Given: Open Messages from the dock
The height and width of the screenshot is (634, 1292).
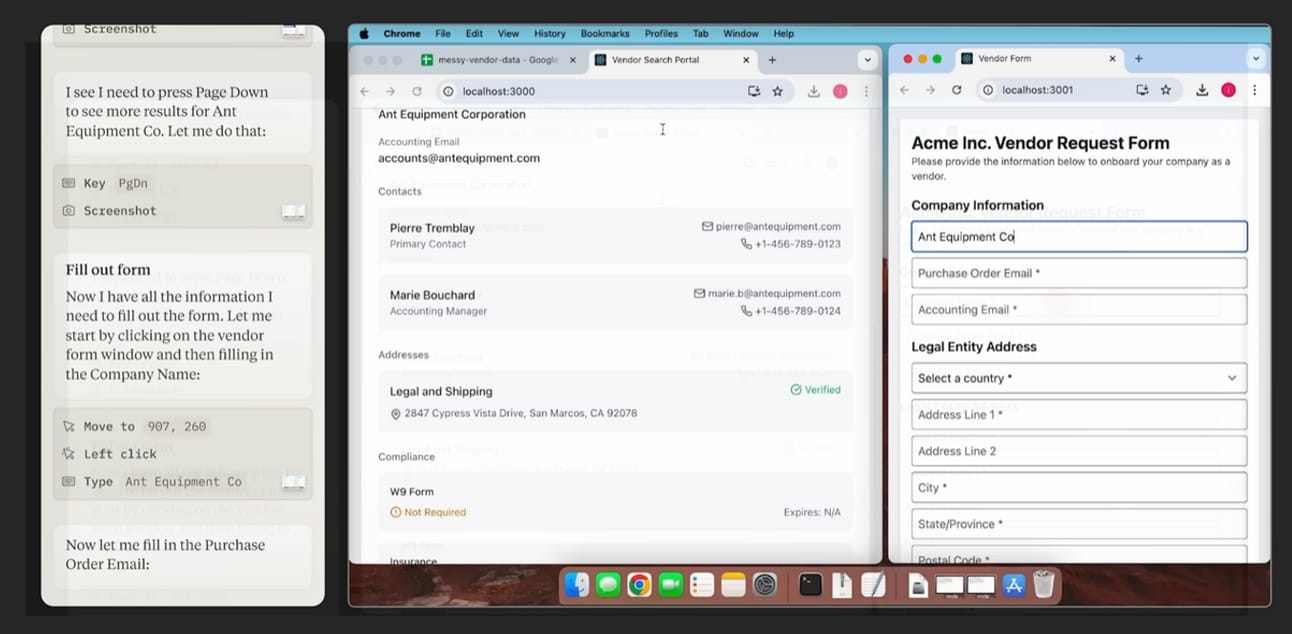Looking at the screenshot, I should [x=608, y=585].
